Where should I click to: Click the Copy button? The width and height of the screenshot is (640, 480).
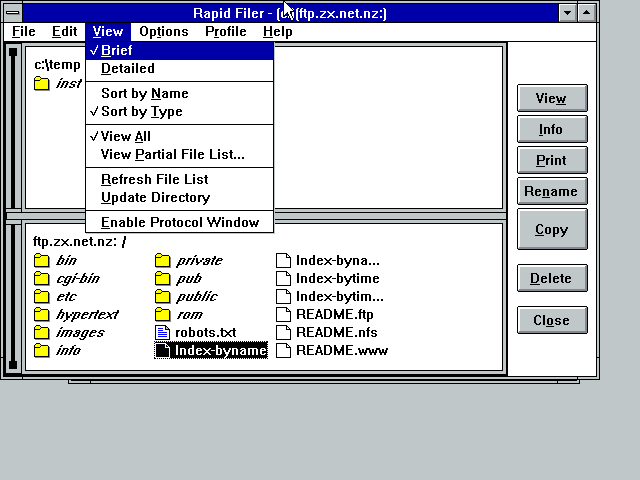552,229
